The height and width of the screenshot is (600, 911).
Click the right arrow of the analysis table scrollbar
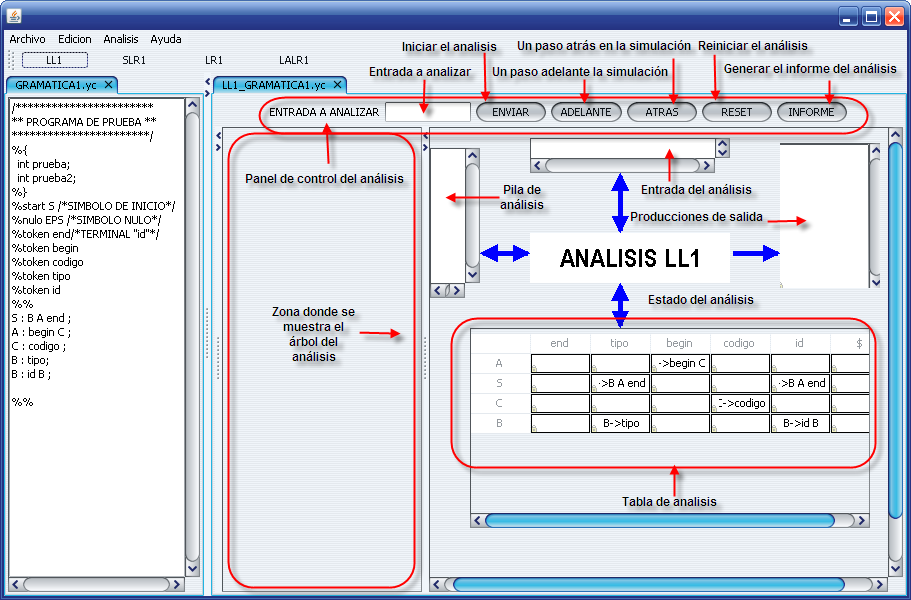(862, 520)
